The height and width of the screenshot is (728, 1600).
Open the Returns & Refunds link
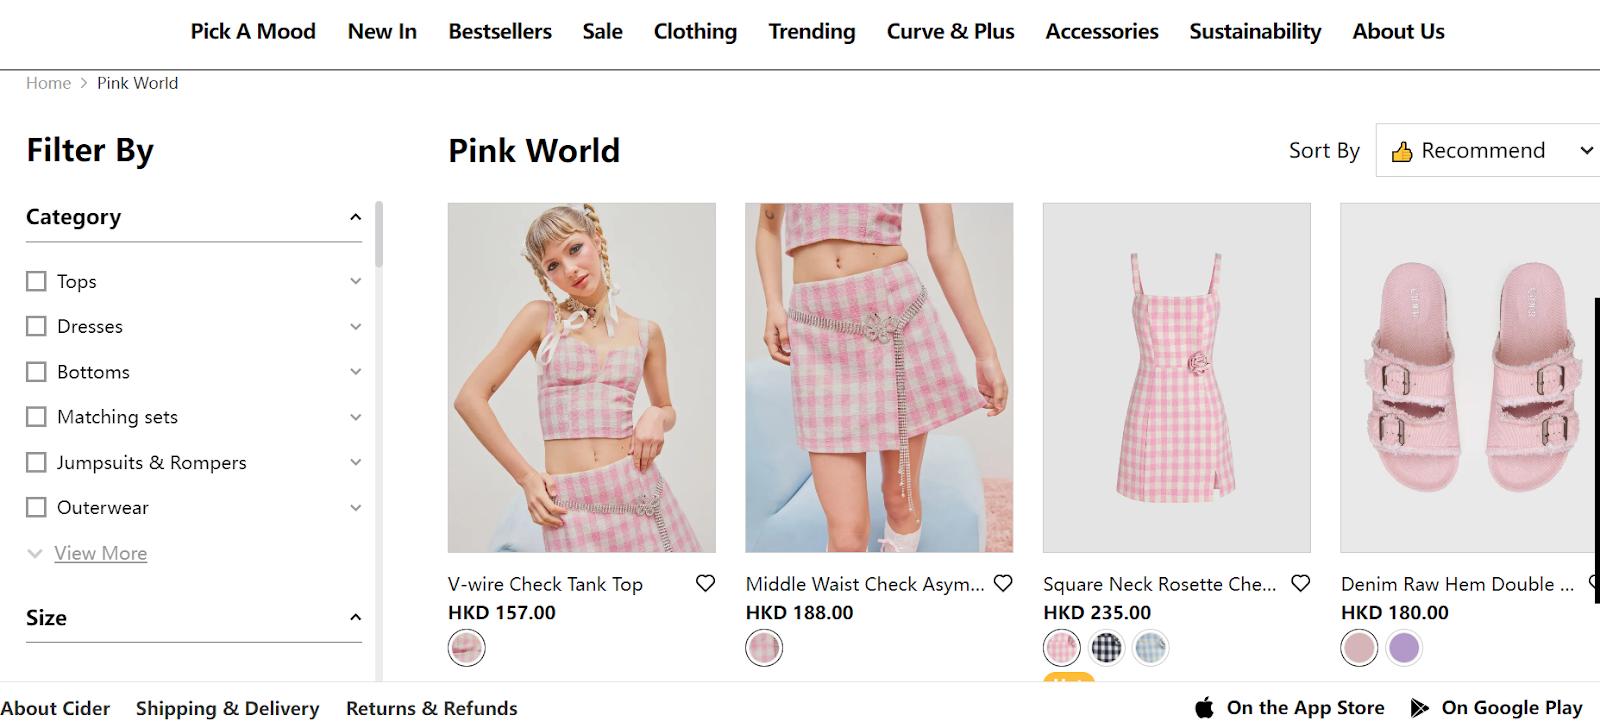click(432, 708)
